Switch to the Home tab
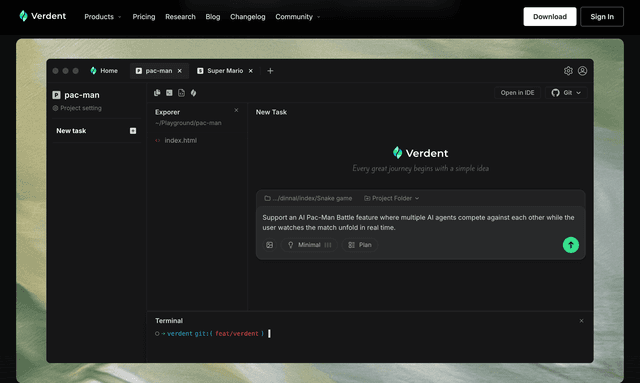This screenshot has height=383, width=640. click(104, 71)
